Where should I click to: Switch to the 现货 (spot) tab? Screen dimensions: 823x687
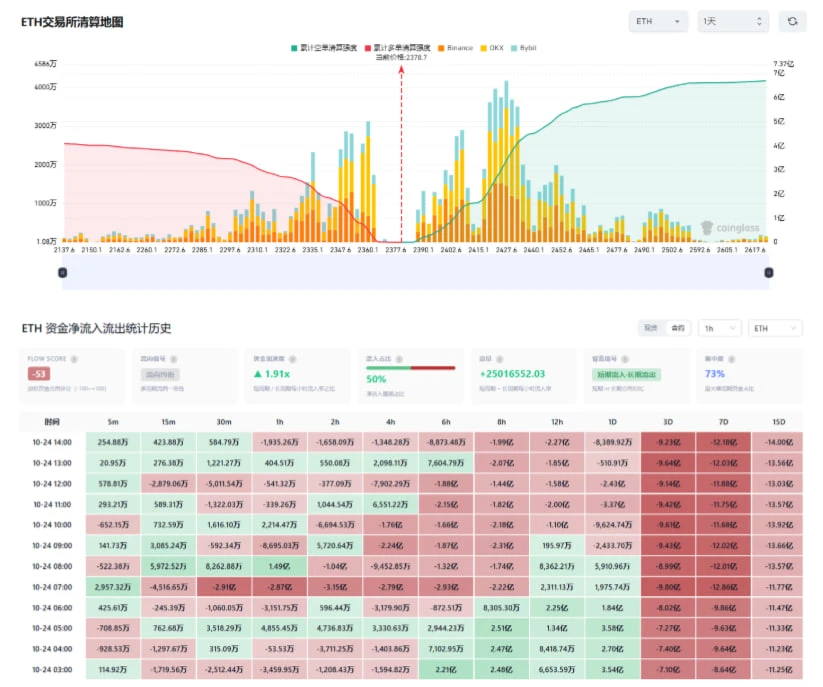pyautogui.click(x=651, y=328)
